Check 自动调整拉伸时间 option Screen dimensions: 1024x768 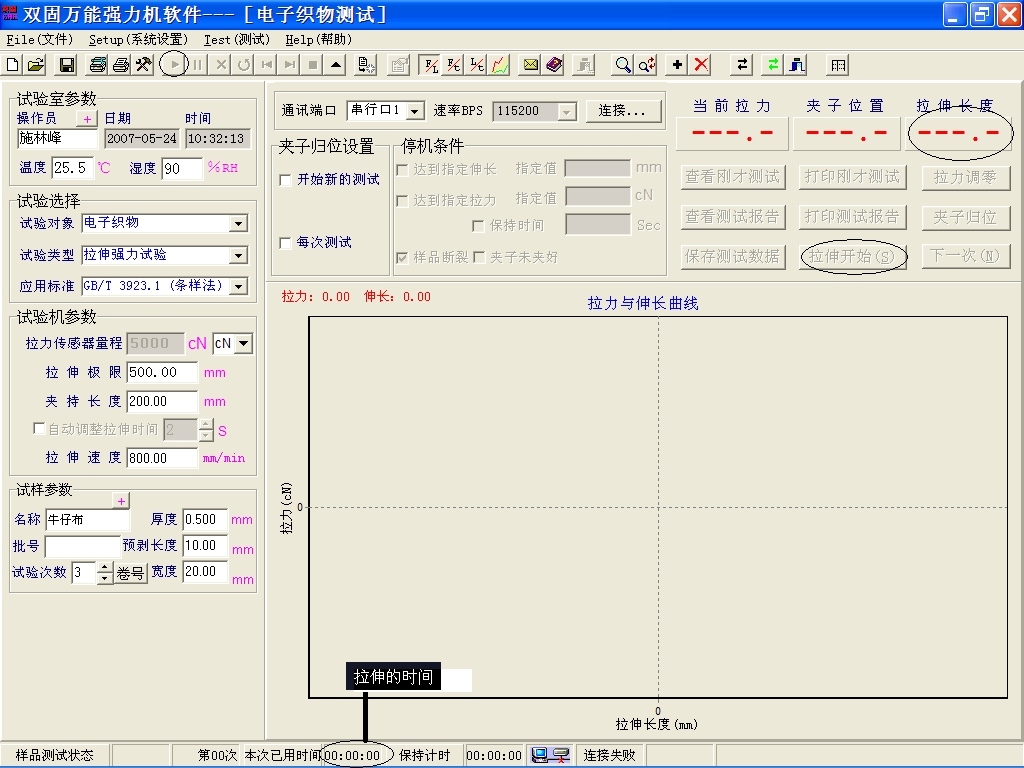(40, 429)
